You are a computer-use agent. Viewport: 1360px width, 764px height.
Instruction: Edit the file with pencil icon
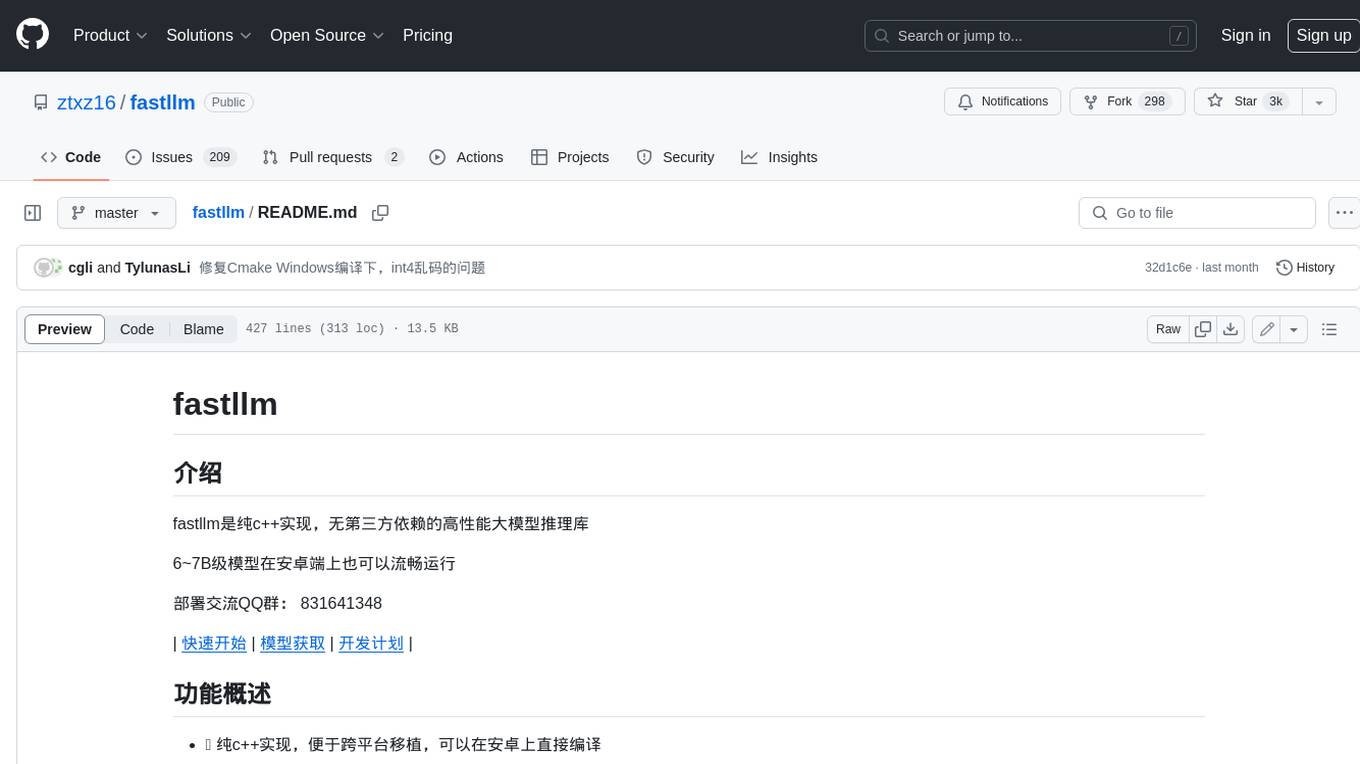1267,329
